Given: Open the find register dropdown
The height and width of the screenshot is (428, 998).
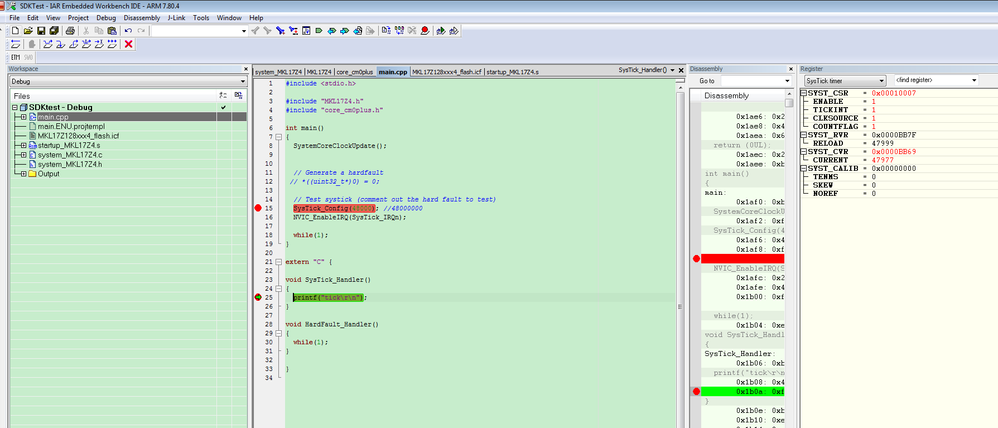Looking at the screenshot, I should [x=974, y=81].
